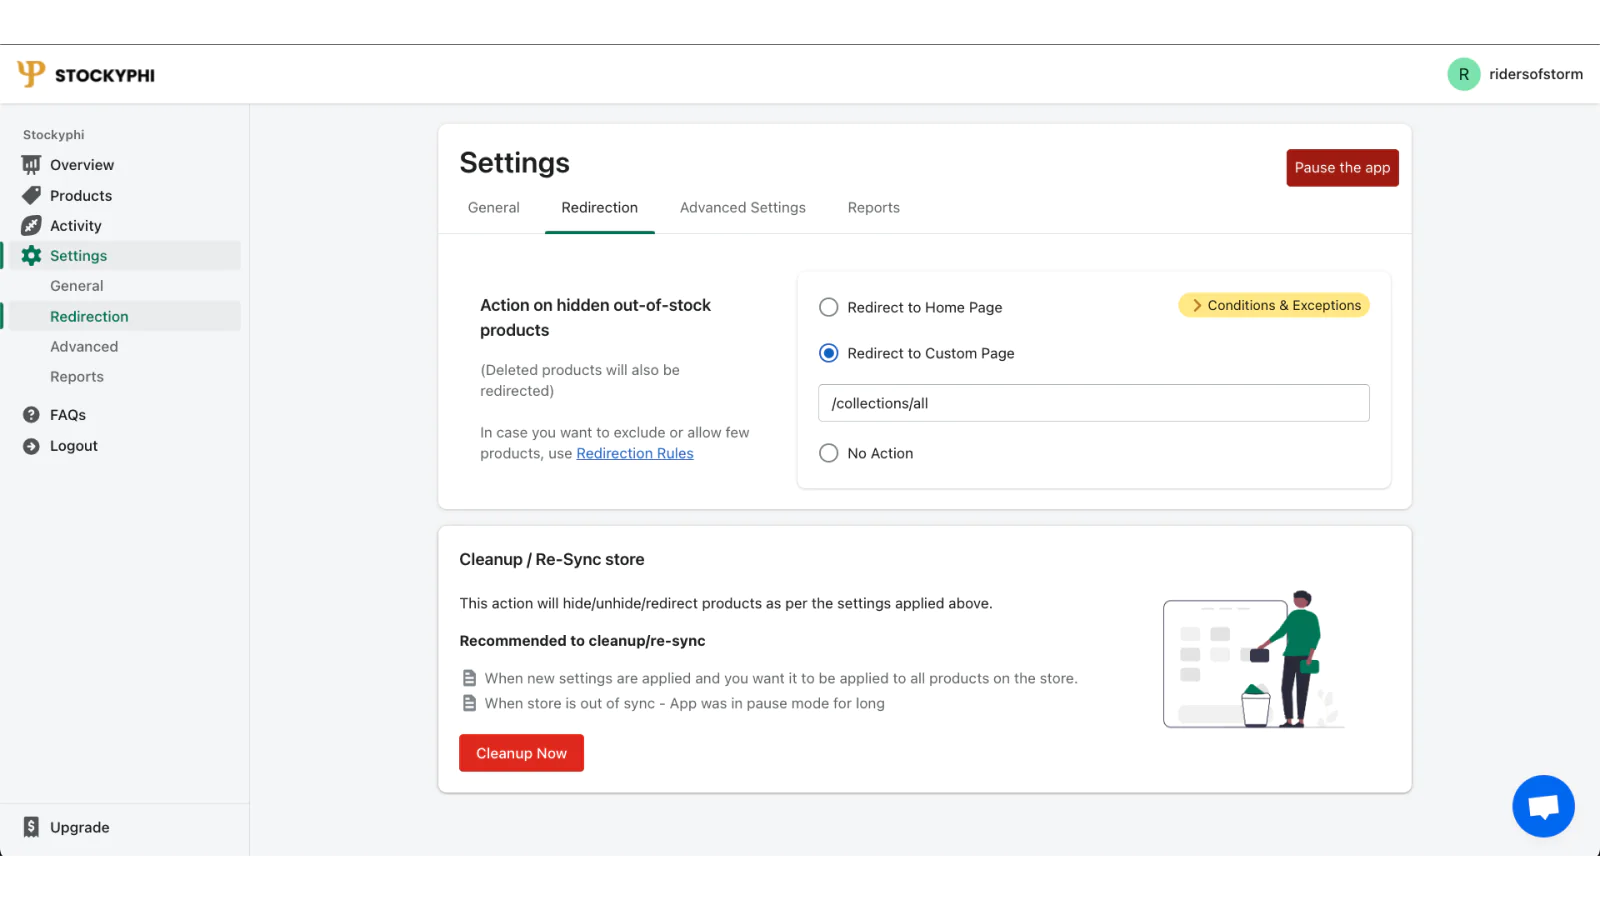Open Products in the sidebar
The height and width of the screenshot is (900, 1600).
(81, 196)
